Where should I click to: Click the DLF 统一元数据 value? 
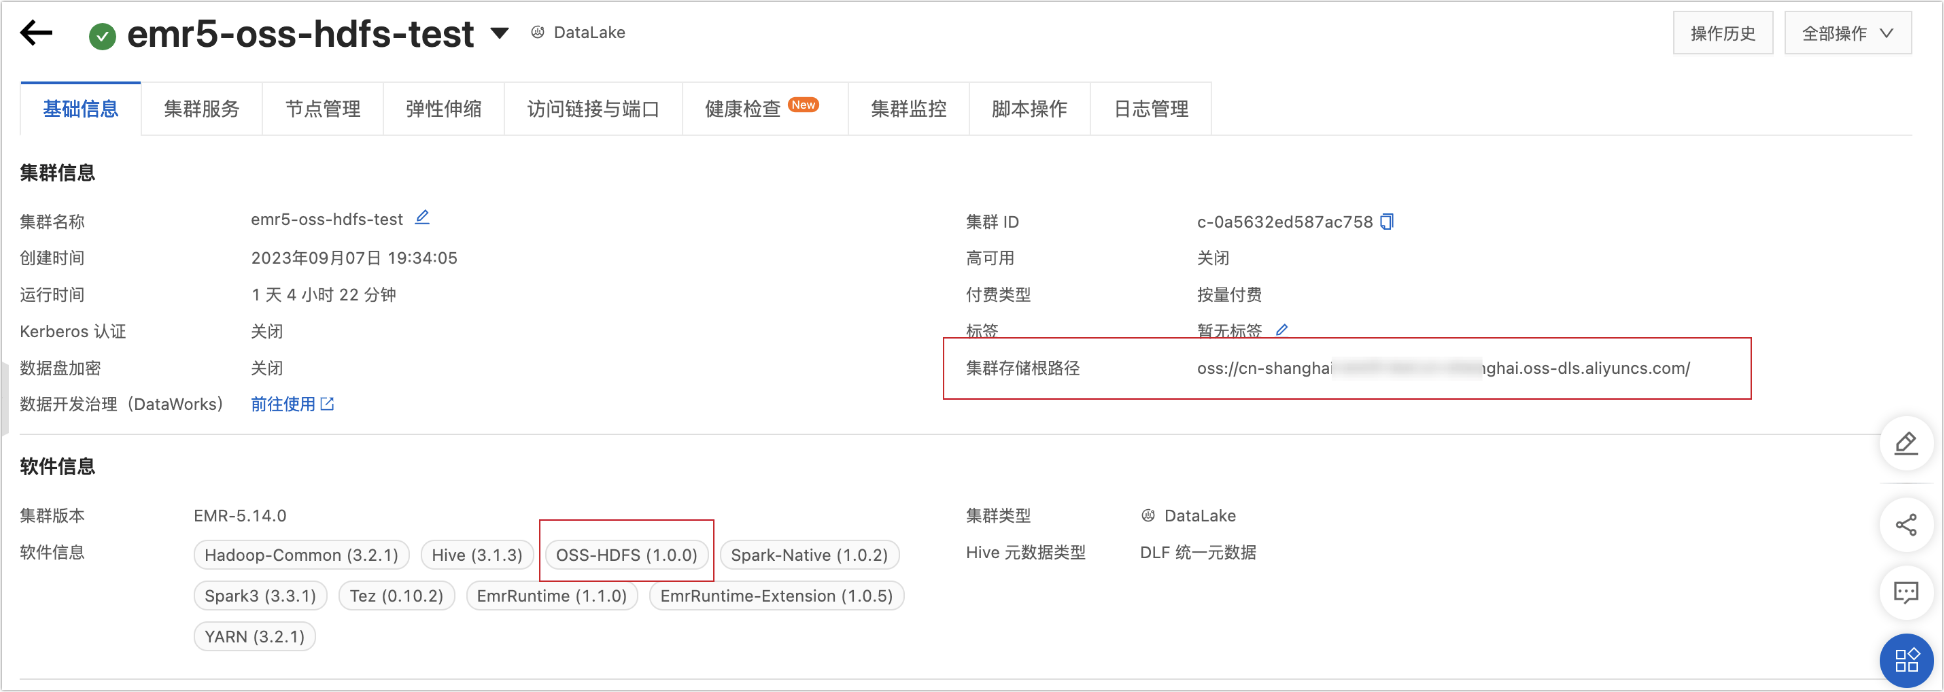(x=1198, y=553)
